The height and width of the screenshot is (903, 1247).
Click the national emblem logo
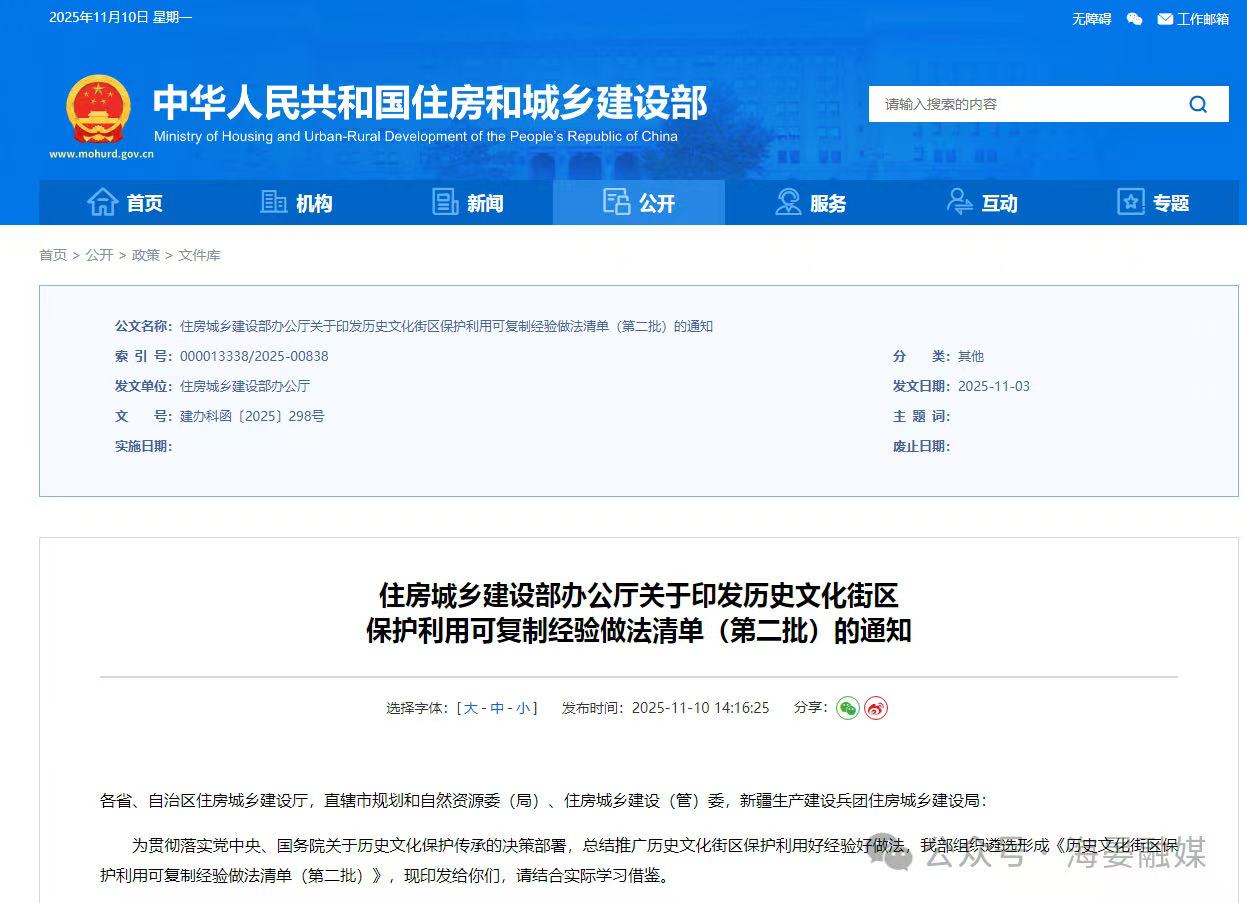(98, 110)
